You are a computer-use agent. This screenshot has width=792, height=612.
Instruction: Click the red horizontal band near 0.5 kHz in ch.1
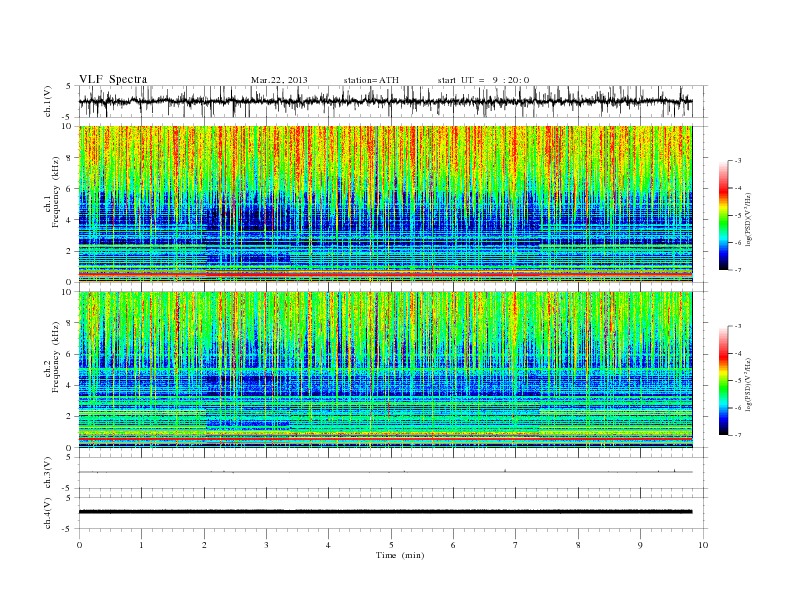[385, 273]
